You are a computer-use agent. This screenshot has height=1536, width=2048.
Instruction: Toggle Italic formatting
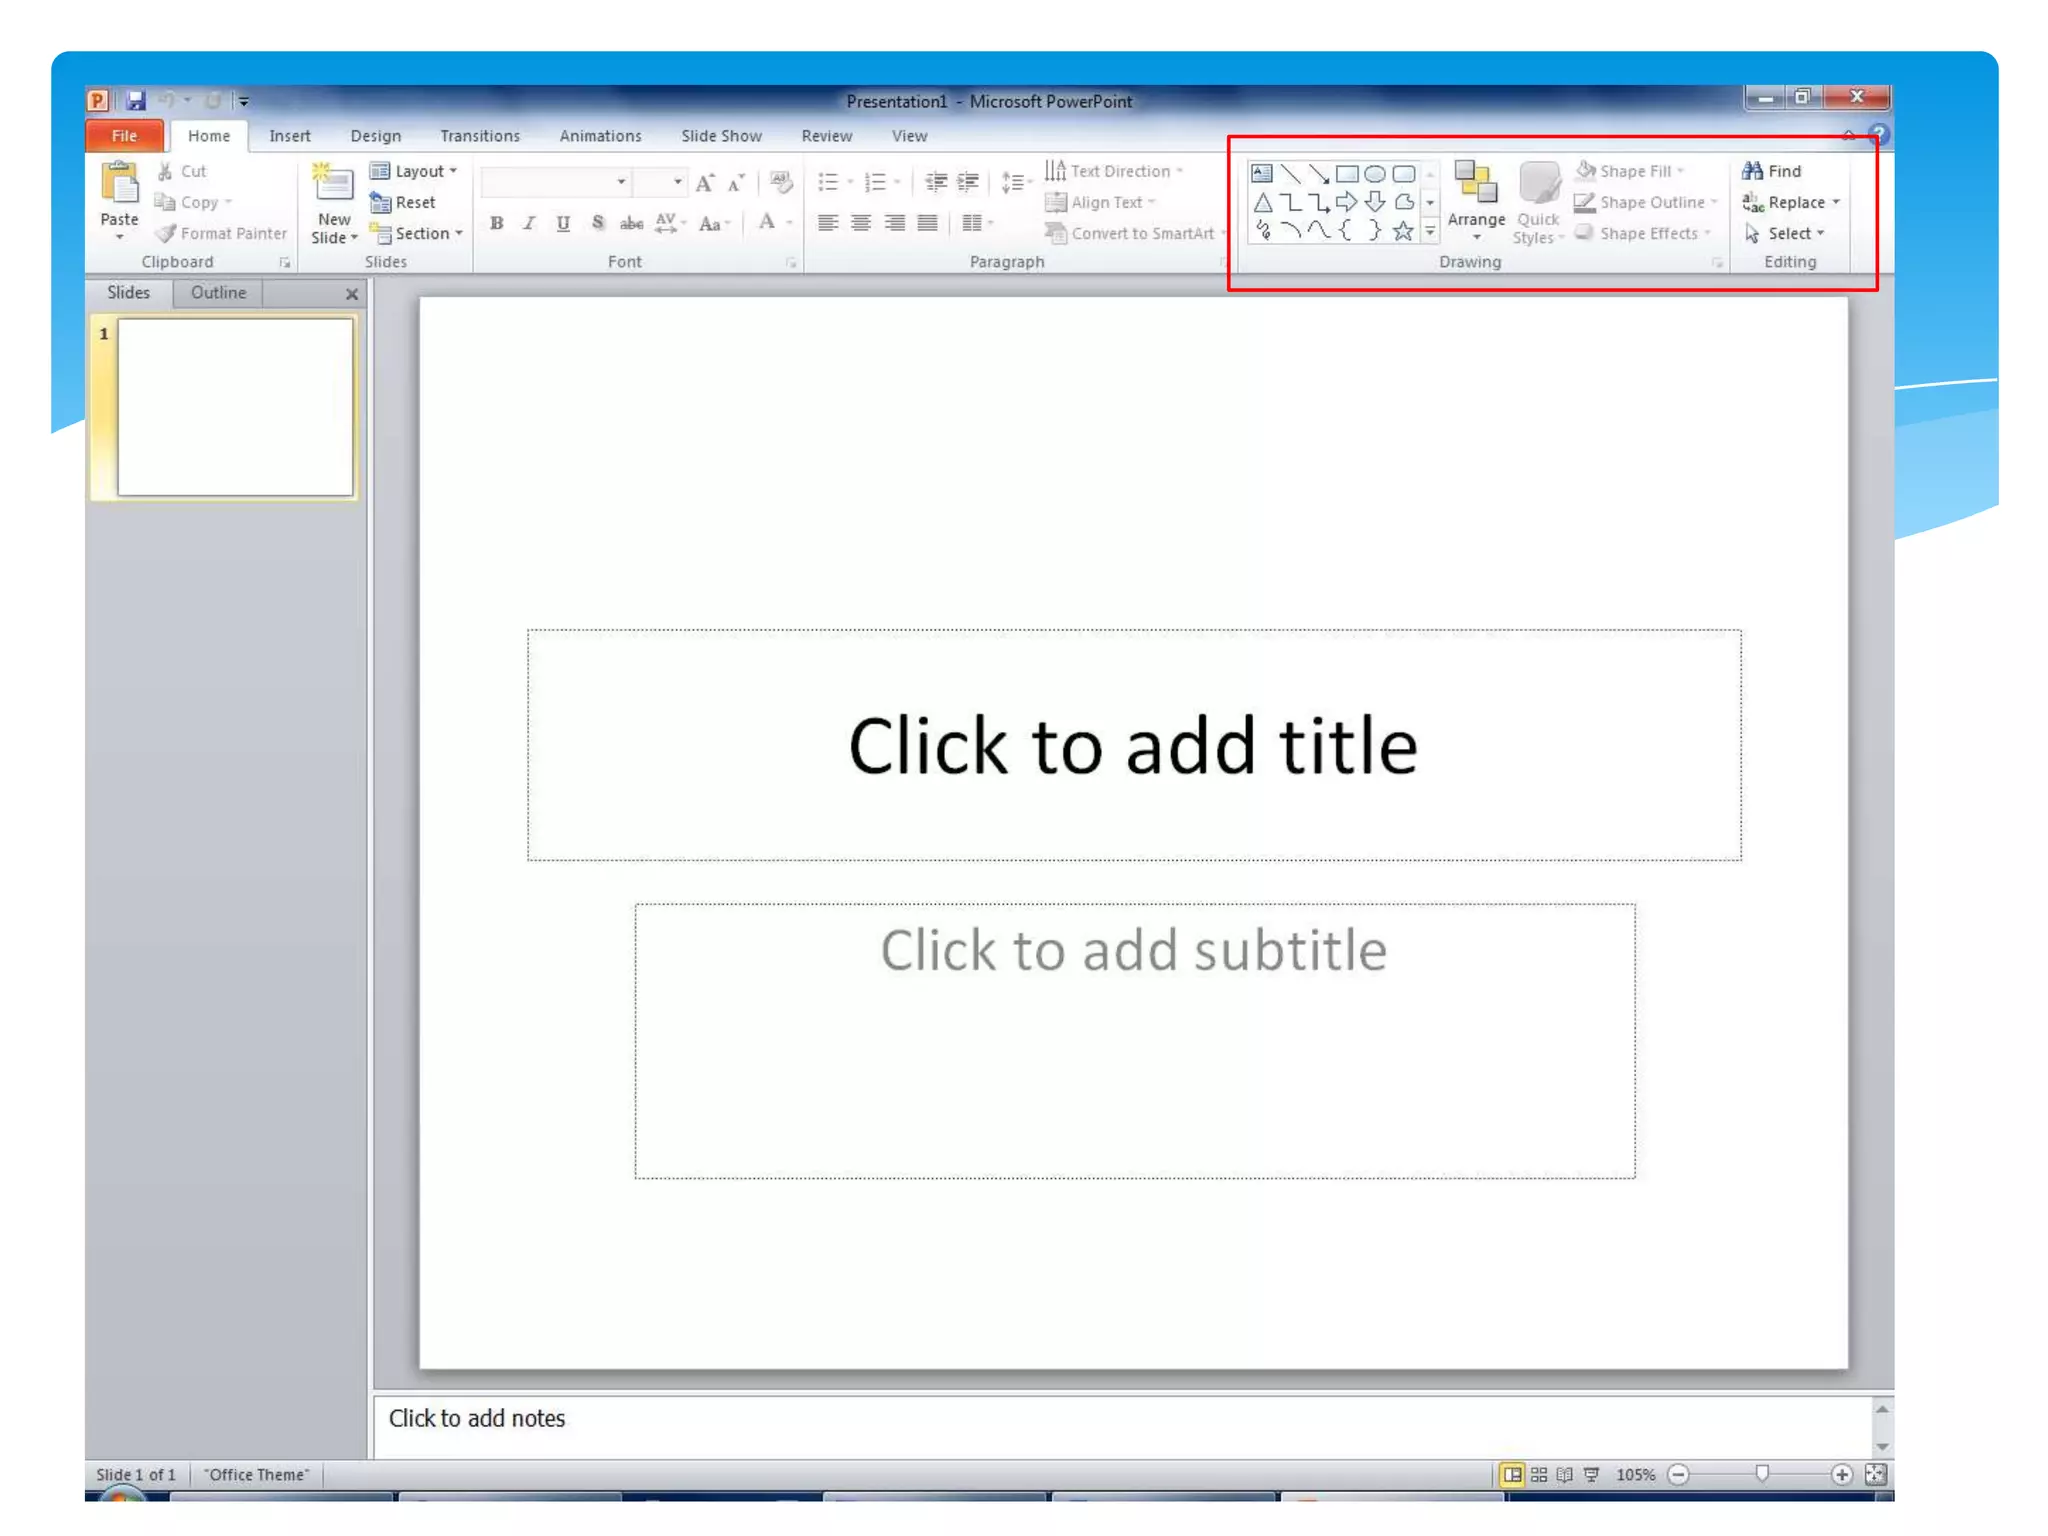coord(529,223)
